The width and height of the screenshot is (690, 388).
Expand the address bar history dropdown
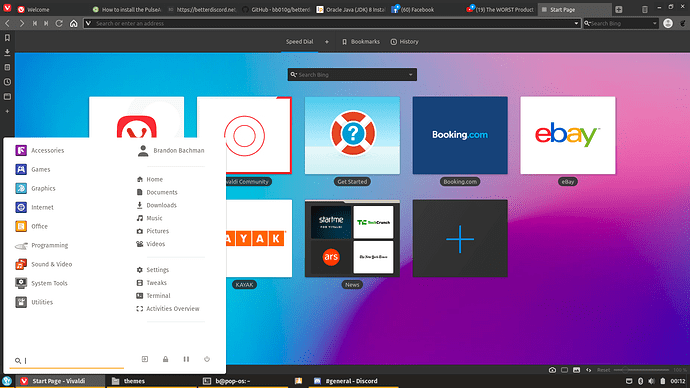point(576,23)
